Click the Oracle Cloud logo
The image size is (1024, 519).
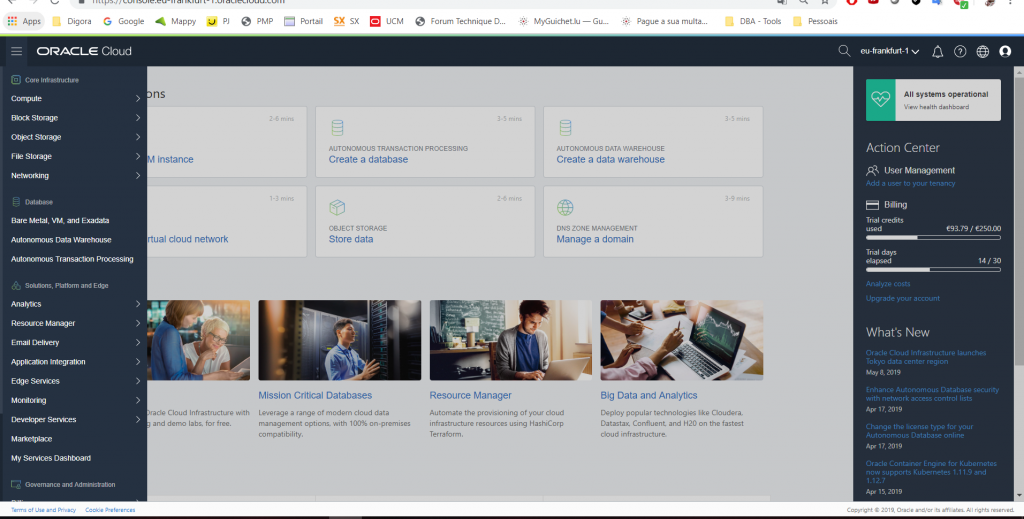click(x=84, y=51)
